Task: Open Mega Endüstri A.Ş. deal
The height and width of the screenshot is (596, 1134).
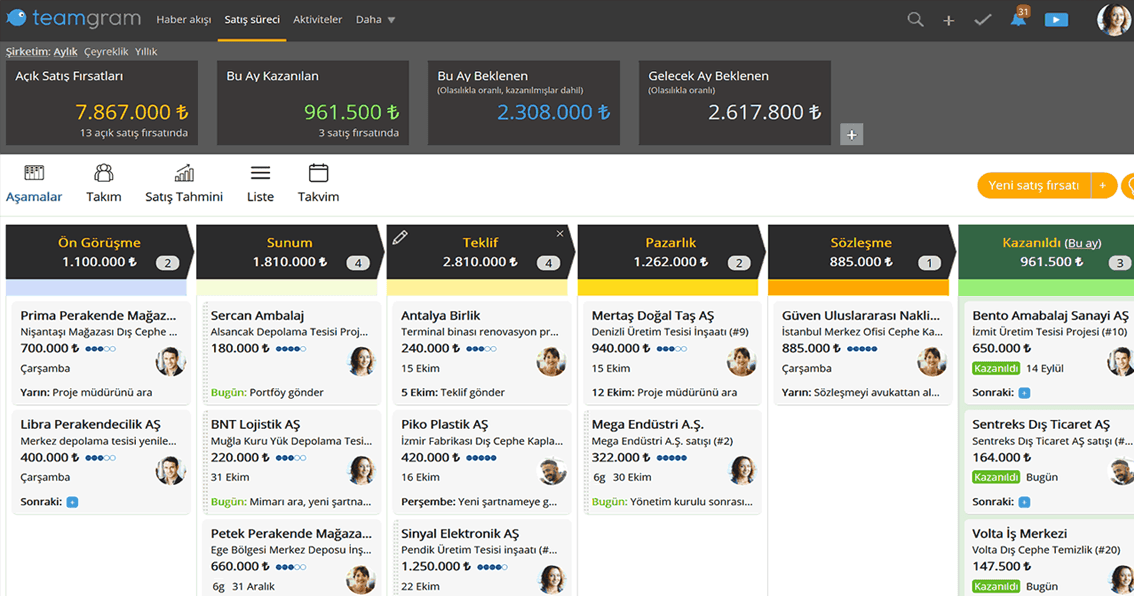Action: pos(647,425)
